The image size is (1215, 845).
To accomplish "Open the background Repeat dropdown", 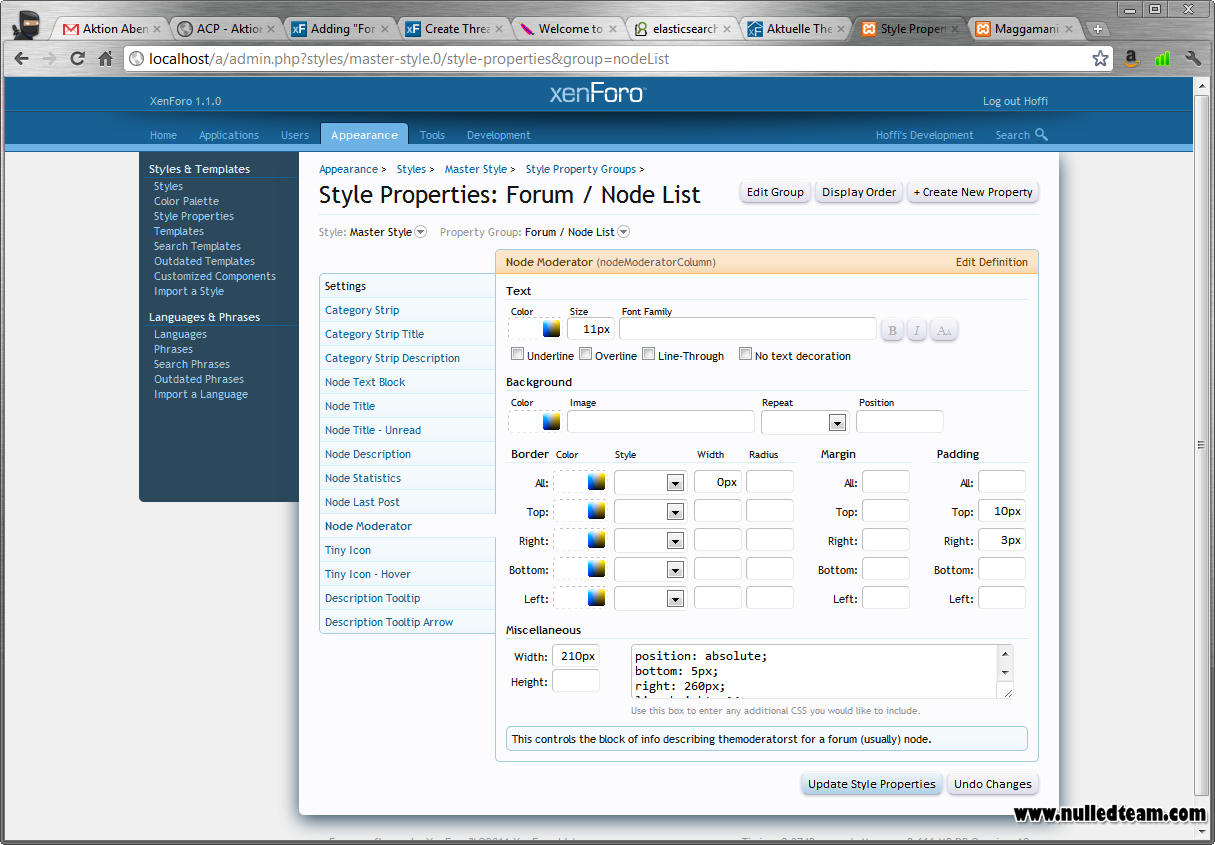I will 804,423.
